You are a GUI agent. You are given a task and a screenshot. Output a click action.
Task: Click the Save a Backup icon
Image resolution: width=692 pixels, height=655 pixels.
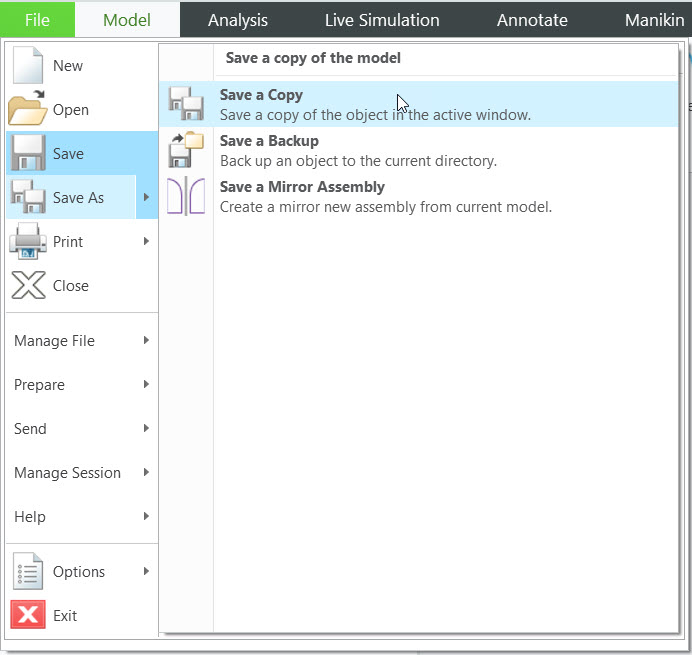[186, 150]
